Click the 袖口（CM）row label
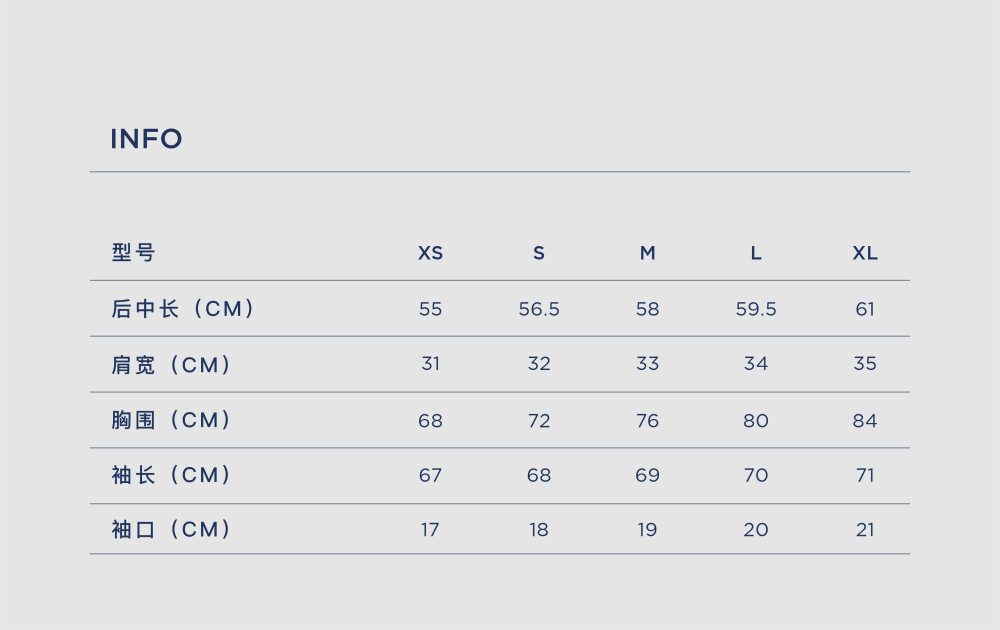 pyautogui.click(x=171, y=529)
